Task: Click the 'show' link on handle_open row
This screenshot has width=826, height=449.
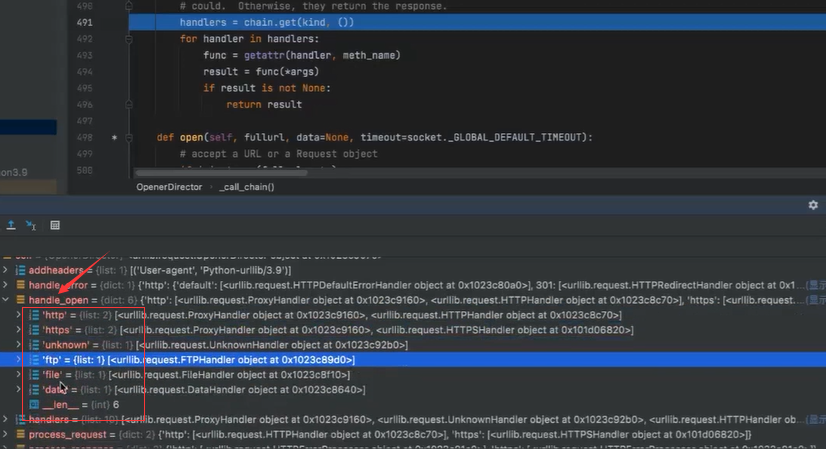Action: 817,300
